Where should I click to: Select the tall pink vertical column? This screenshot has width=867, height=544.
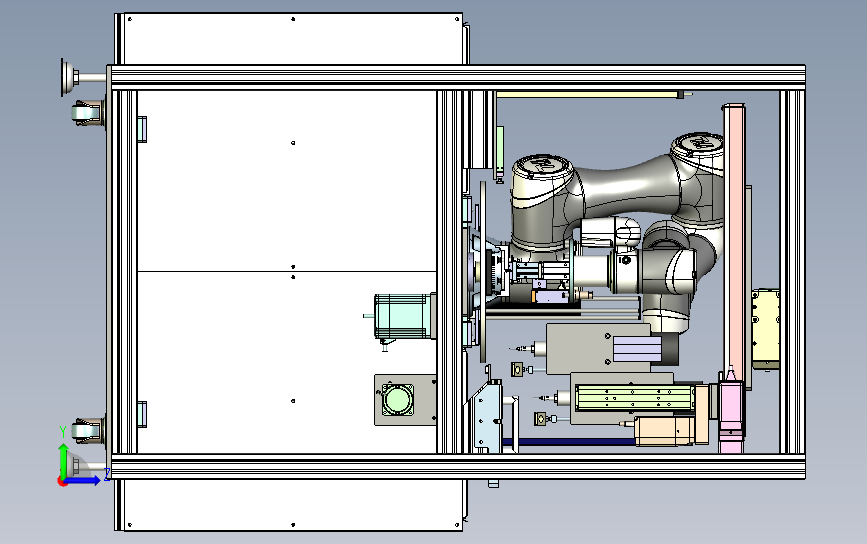pos(734,238)
